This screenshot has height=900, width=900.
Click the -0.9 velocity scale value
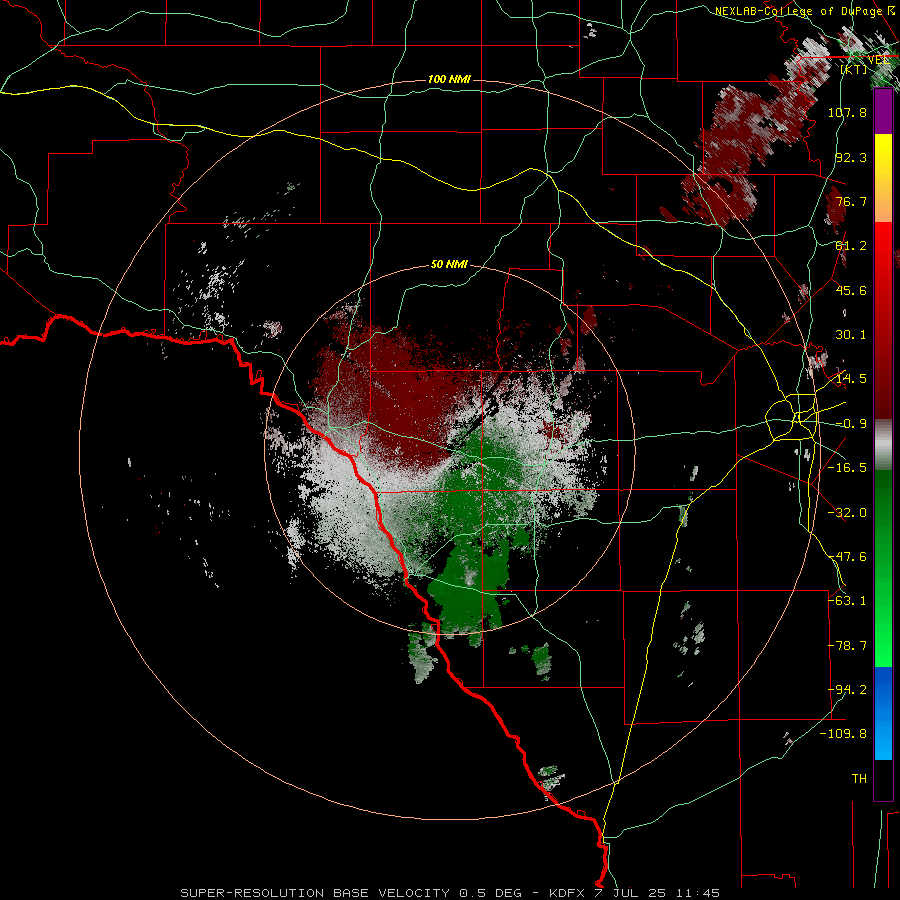[851, 424]
